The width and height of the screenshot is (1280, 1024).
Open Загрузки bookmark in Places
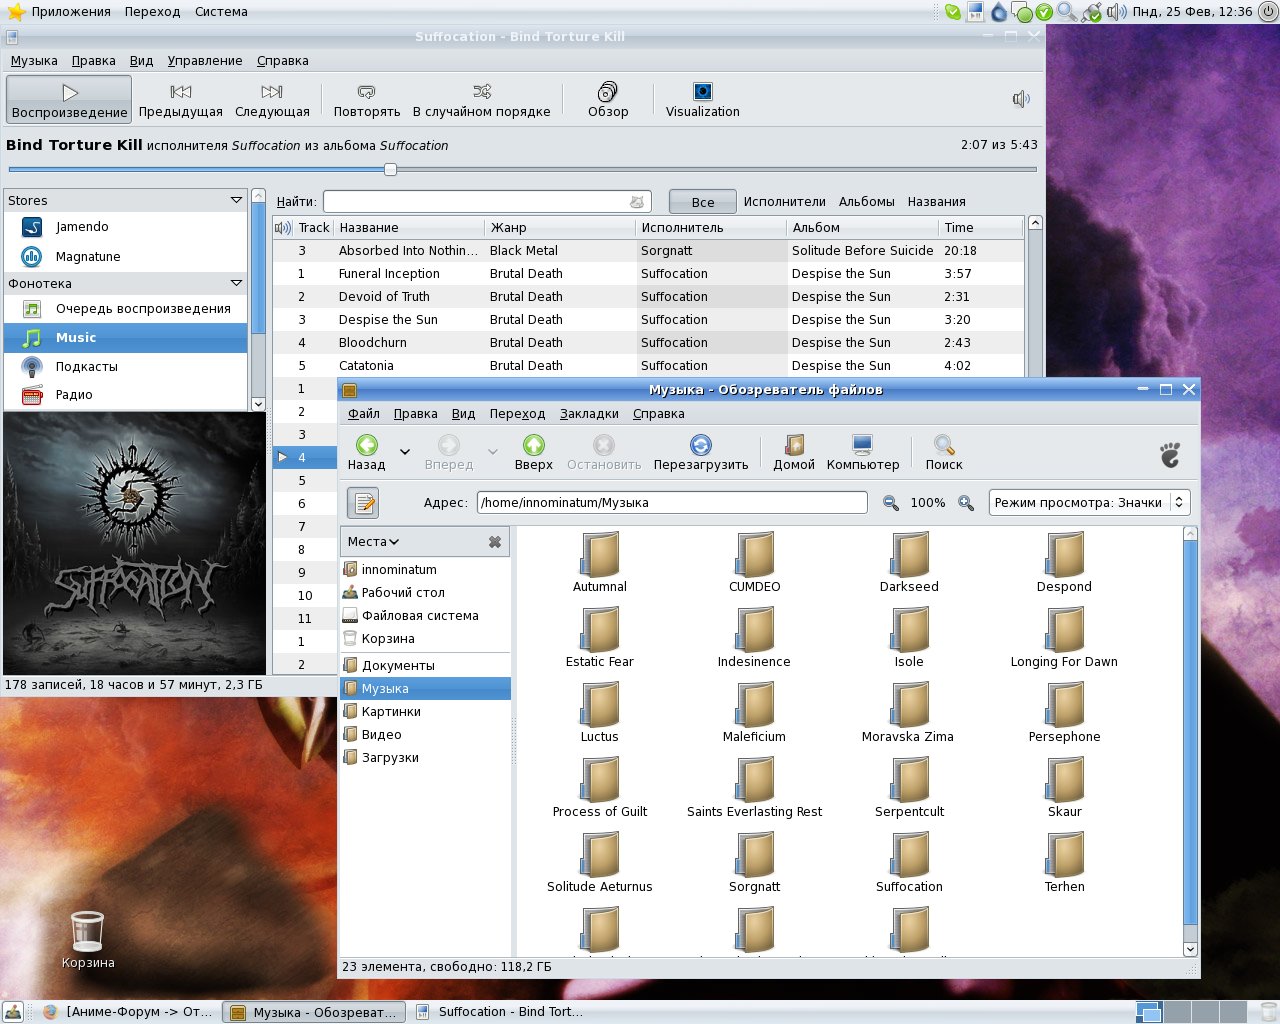tap(425, 758)
